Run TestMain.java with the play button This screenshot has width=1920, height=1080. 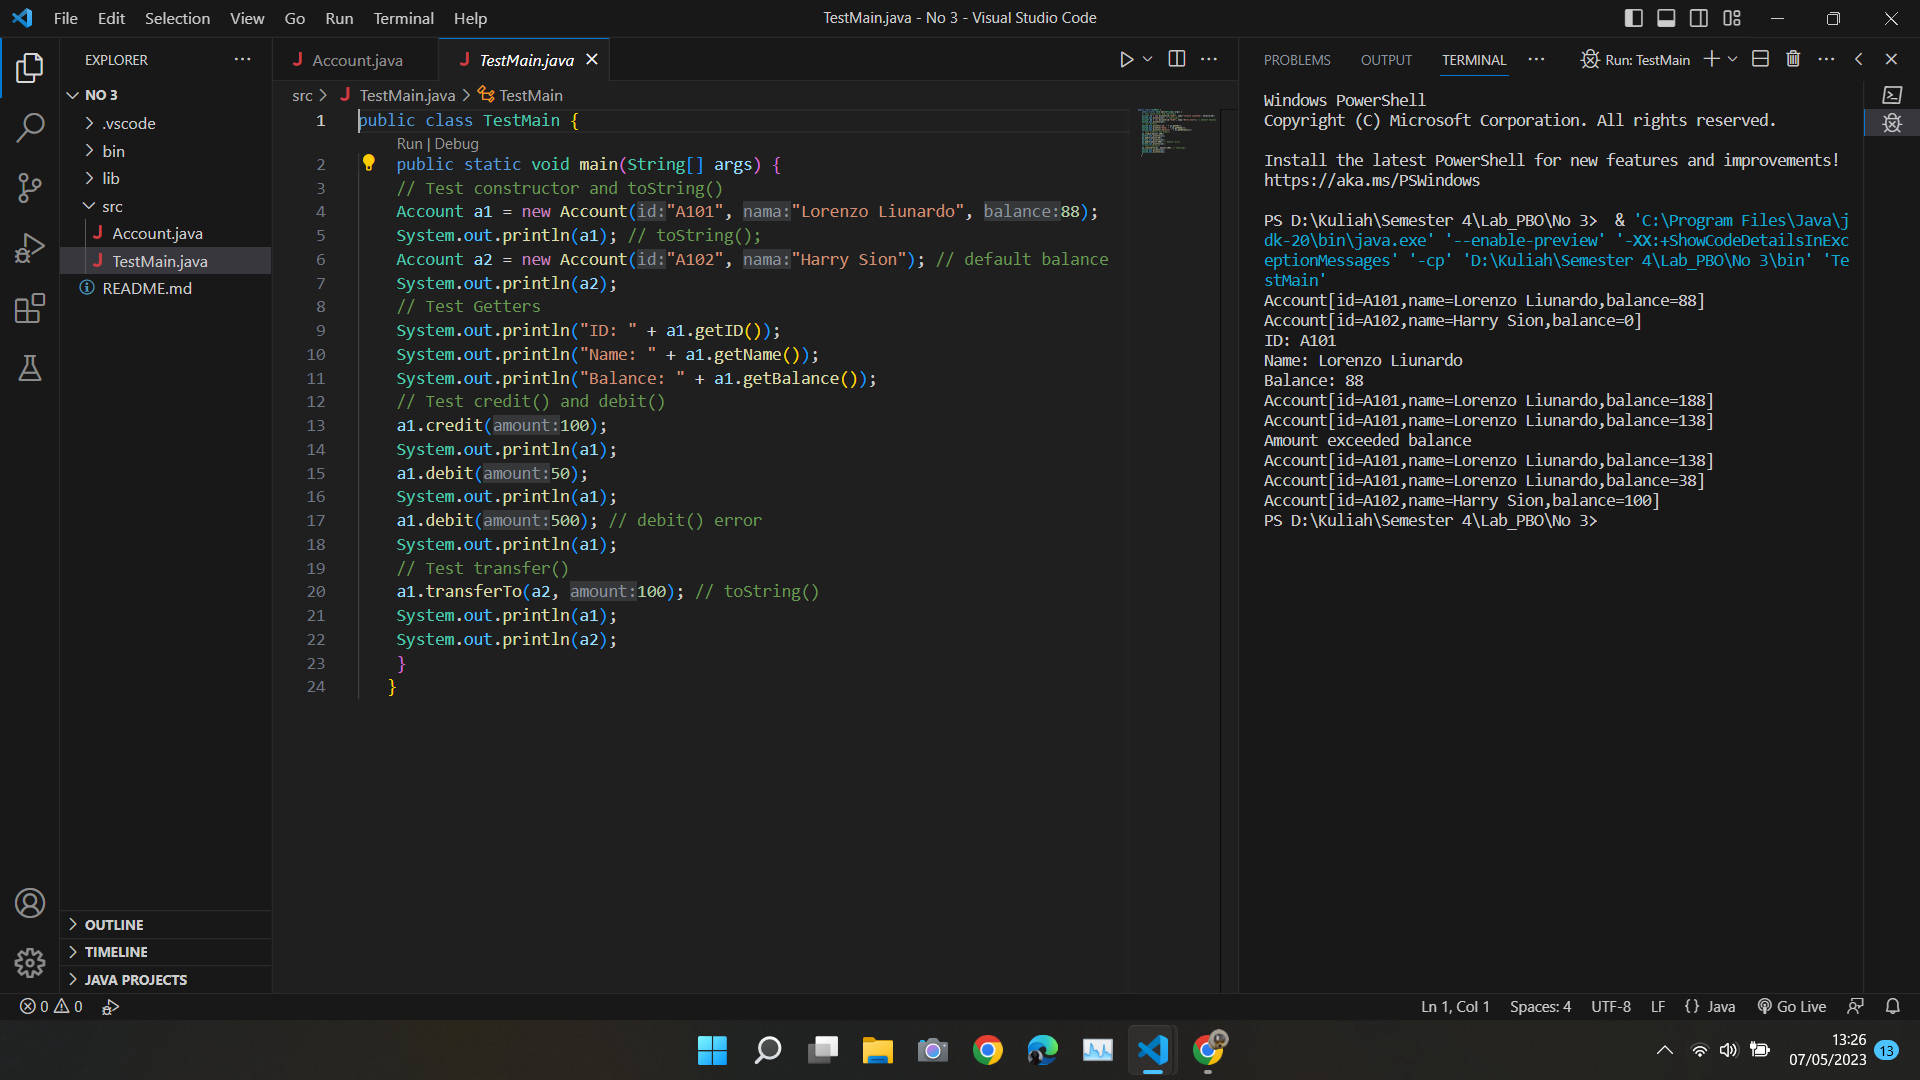[x=1128, y=59]
